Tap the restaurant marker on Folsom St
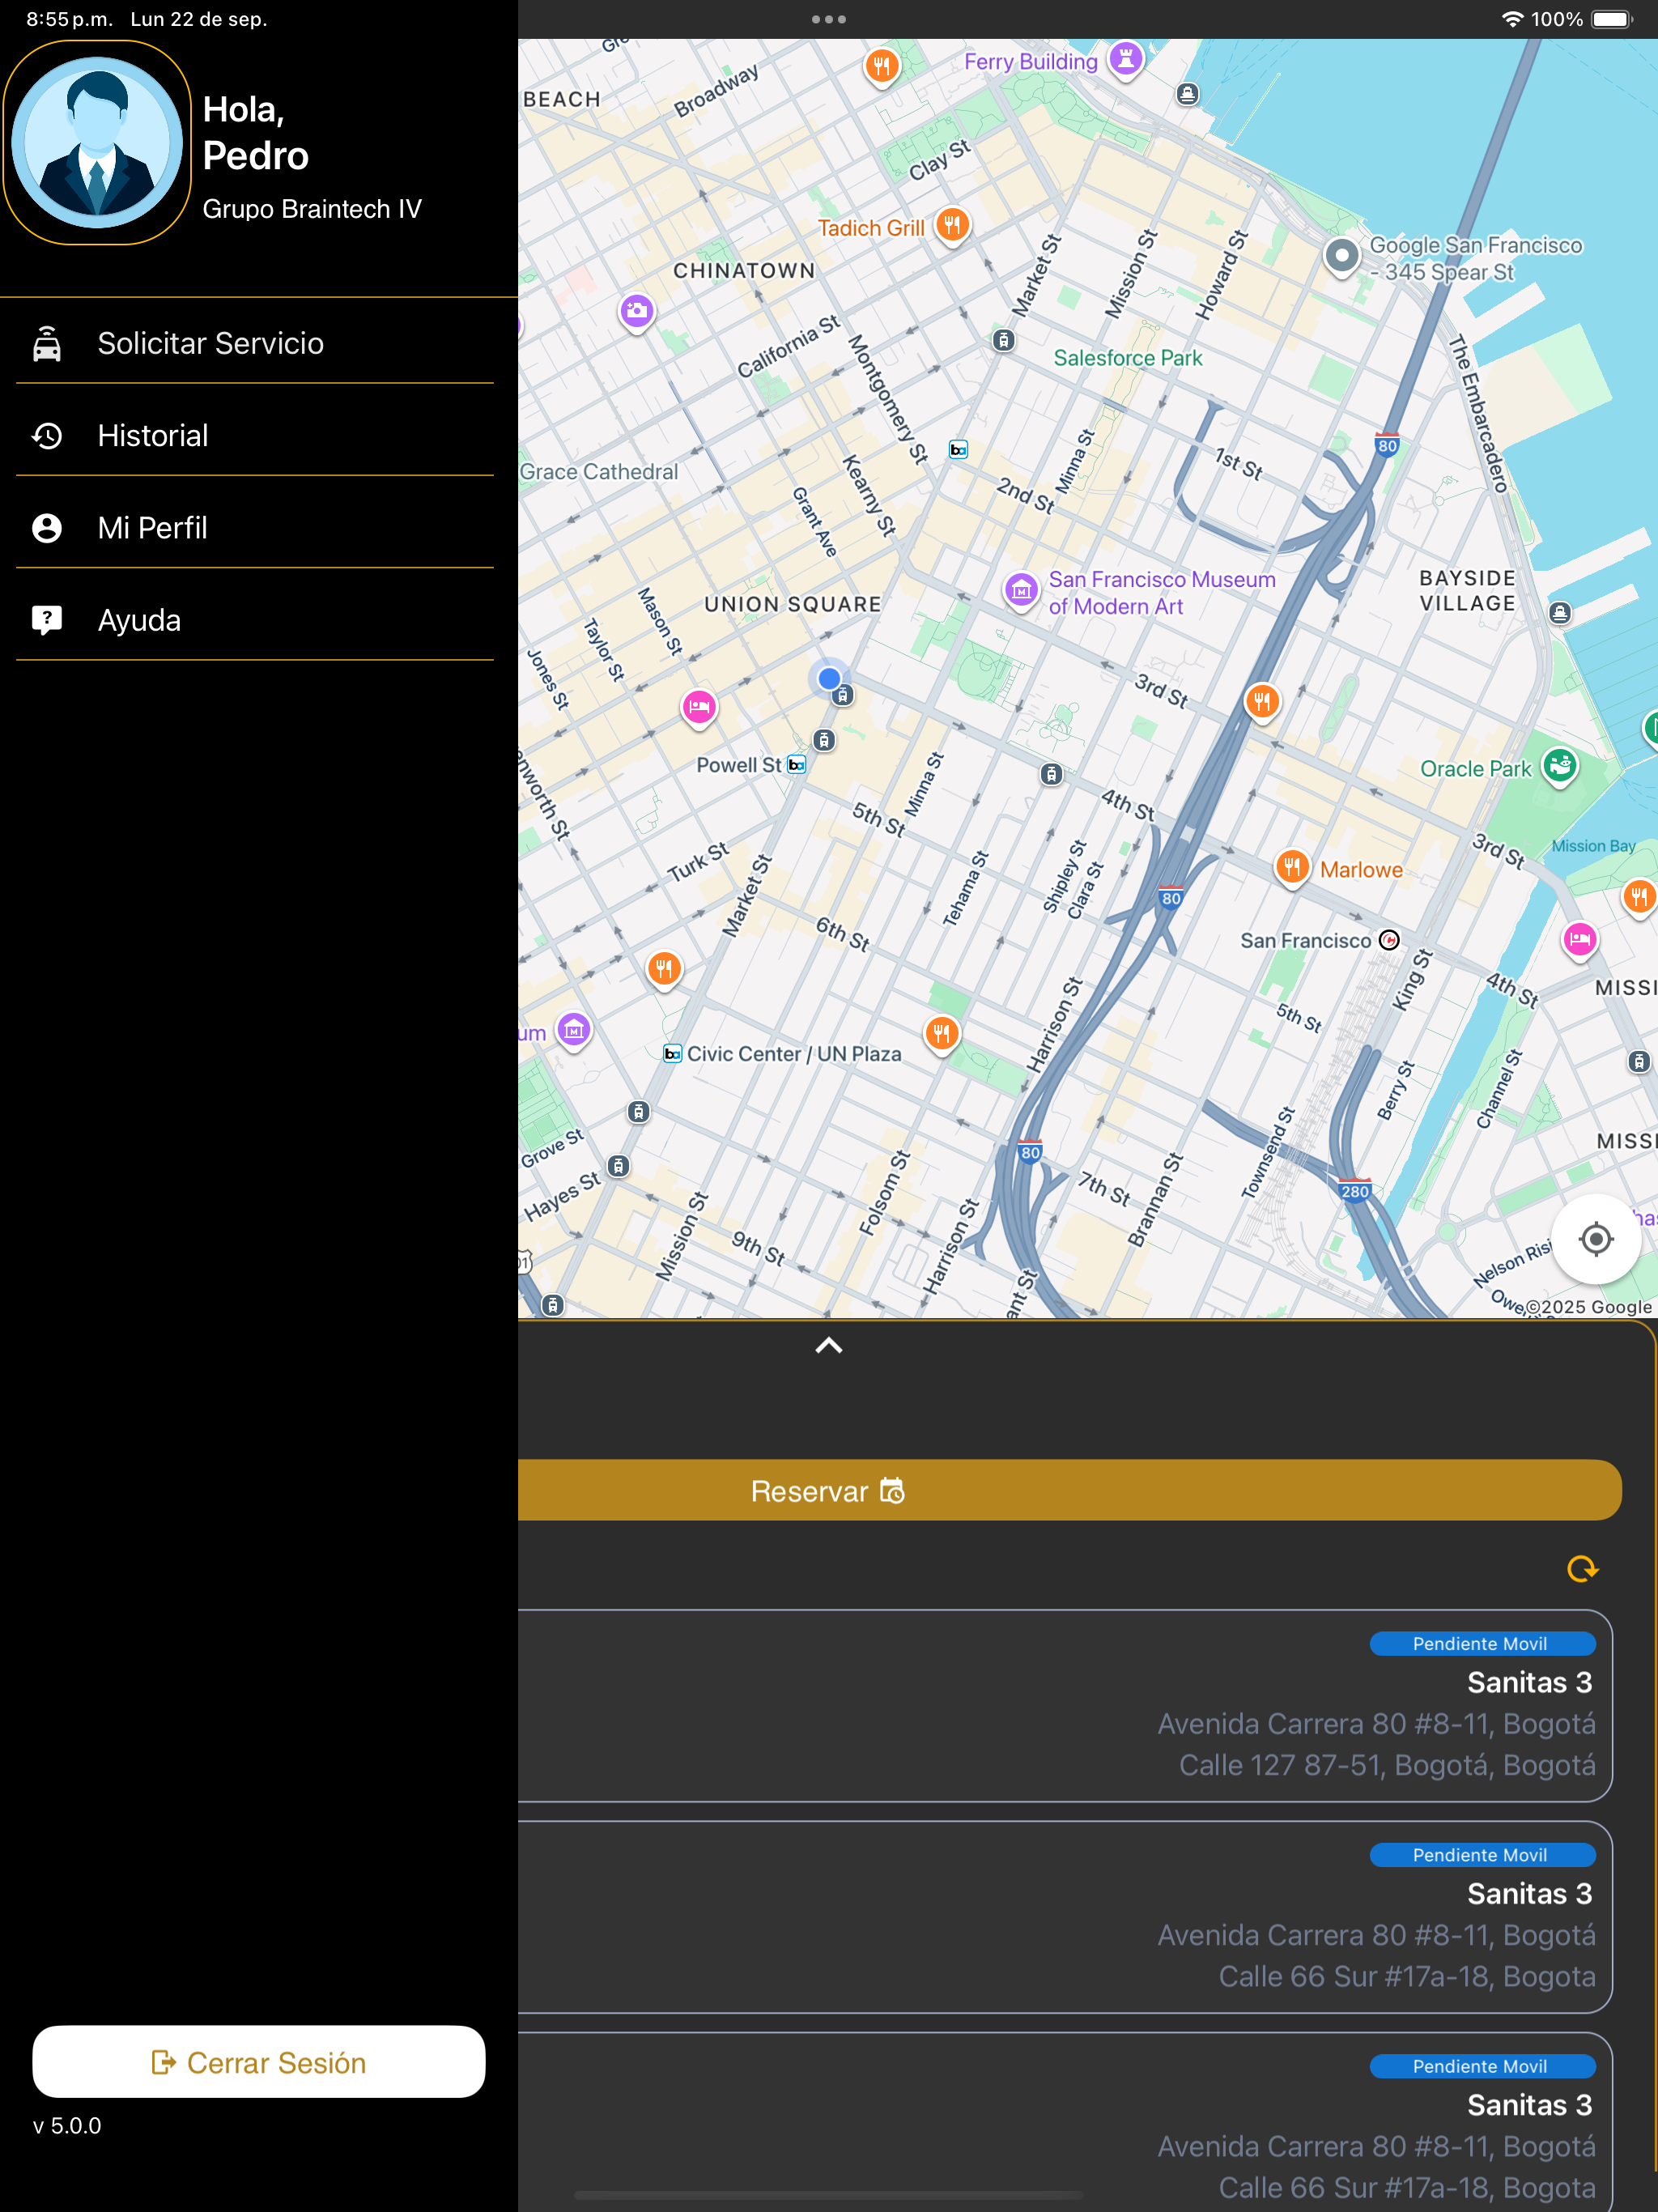Viewport: 1658px width, 2212px height. pos(941,1033)
